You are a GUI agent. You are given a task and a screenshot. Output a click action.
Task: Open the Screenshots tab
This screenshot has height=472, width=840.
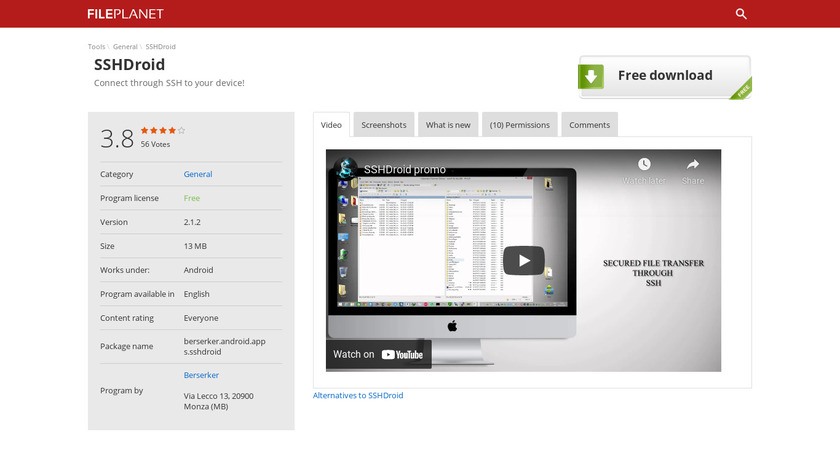(x=384, y=125)
